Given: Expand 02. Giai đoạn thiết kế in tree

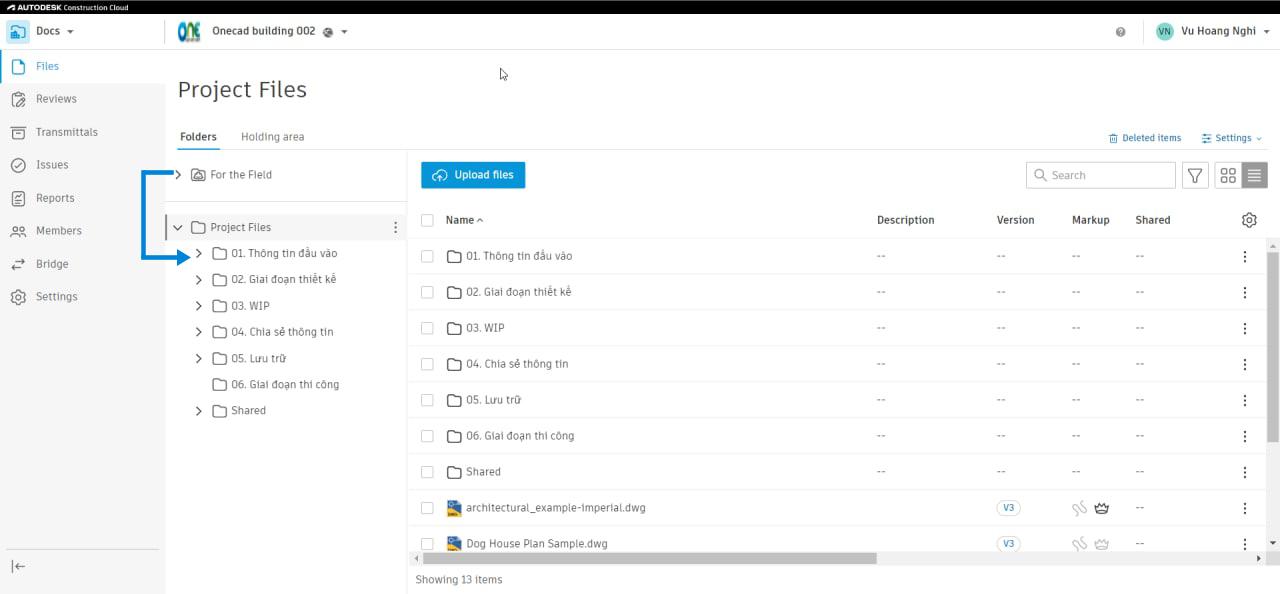Looking at the screenshot, I should click(198, 280).
